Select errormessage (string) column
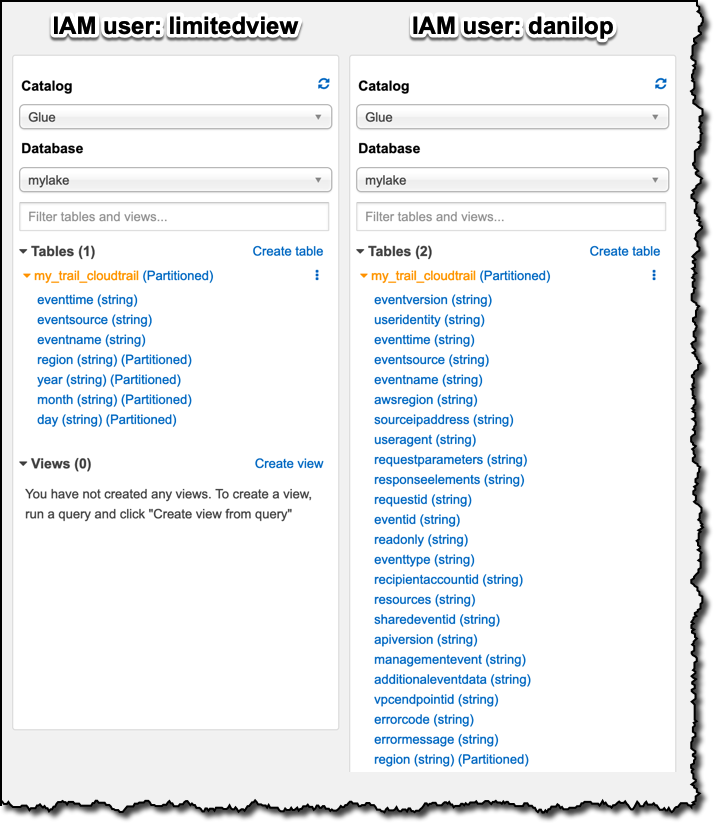Viewport: 714px width, 823px height. (436, 738)
